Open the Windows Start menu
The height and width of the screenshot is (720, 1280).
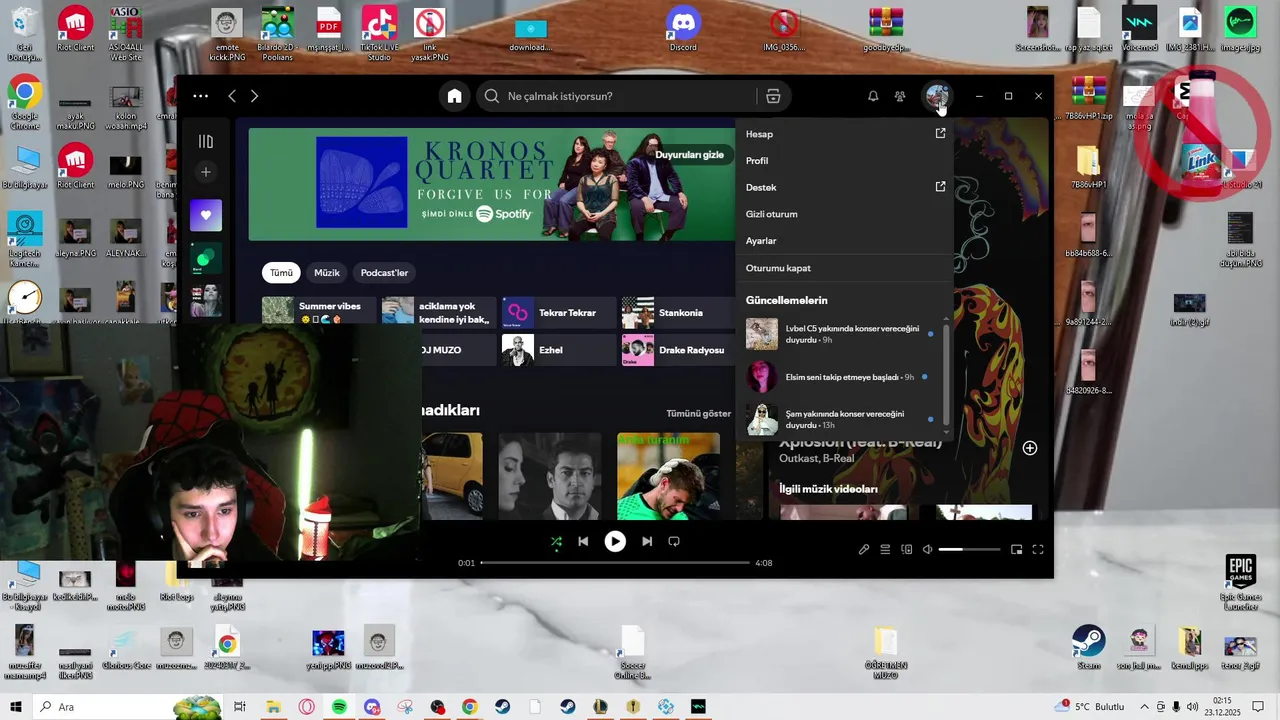coord(15,707)
